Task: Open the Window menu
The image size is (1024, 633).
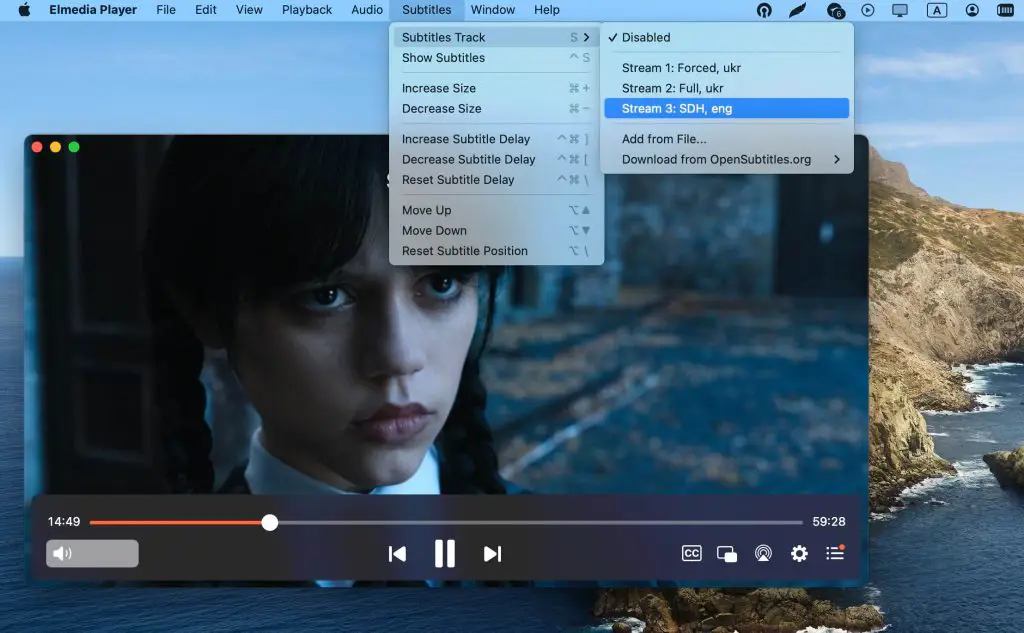Action: pyautogui.click(x=492, y=10)
